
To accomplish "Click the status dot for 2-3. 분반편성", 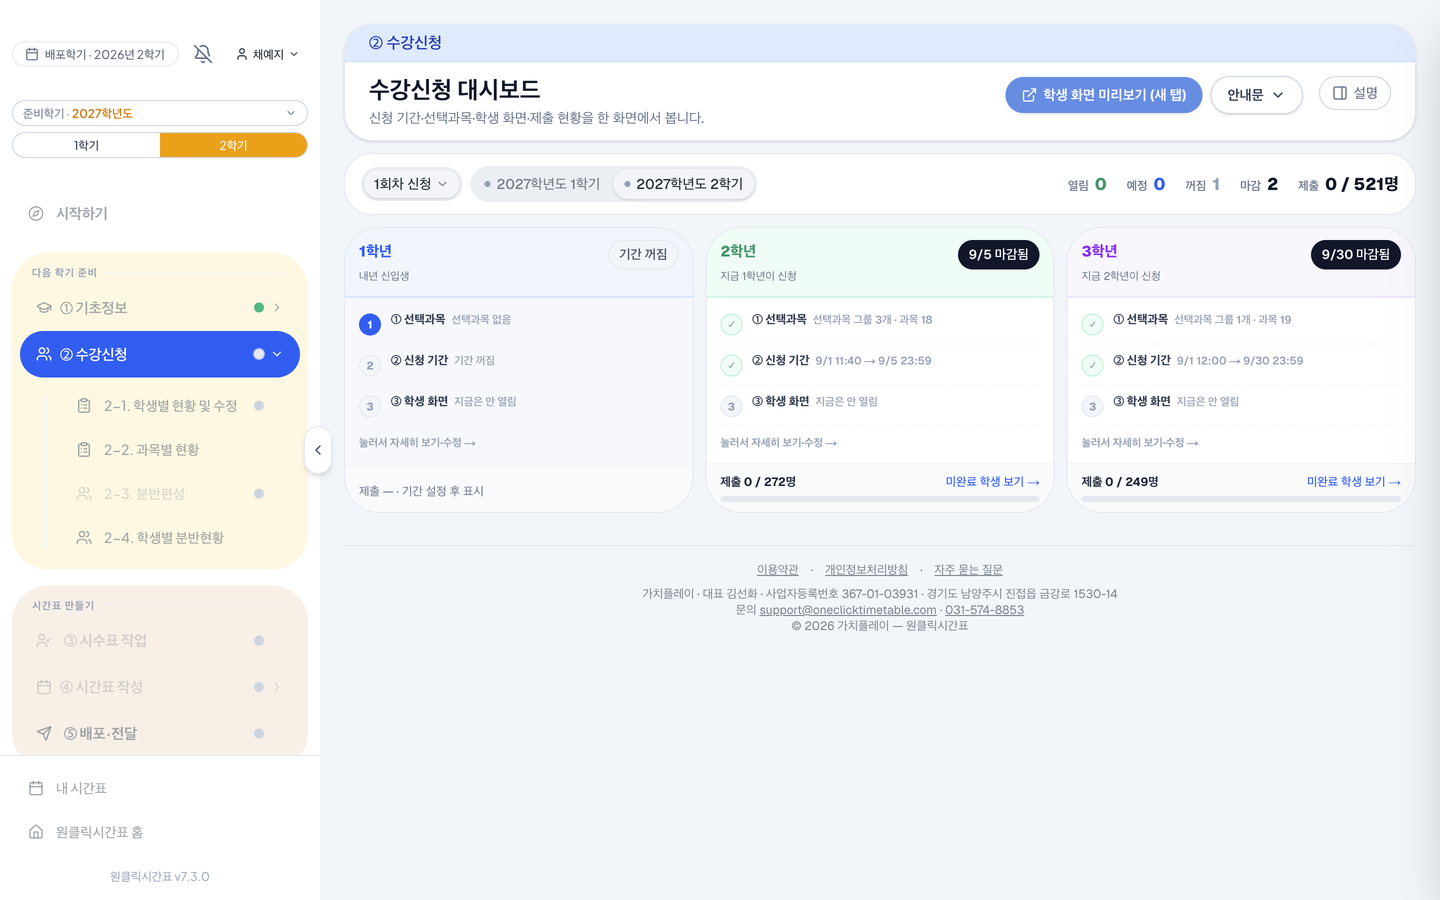I will [259, 493].
